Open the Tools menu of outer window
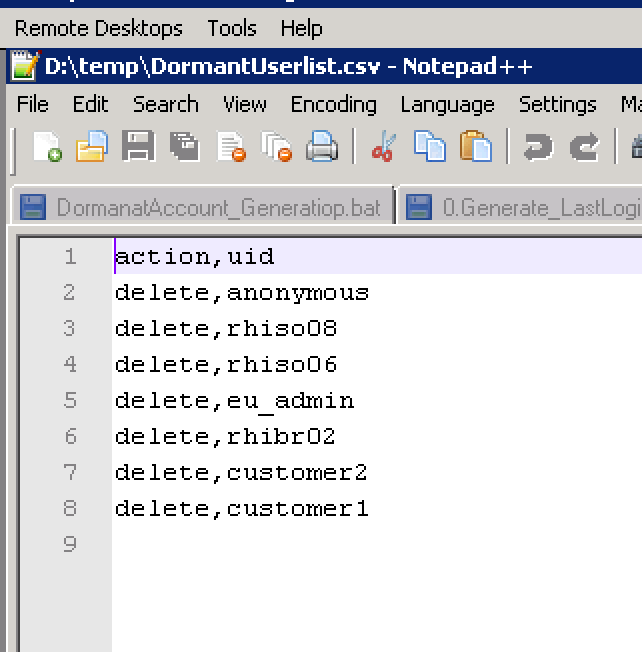Viewport: 642px width, 652px height. click(x=232, y=28)
